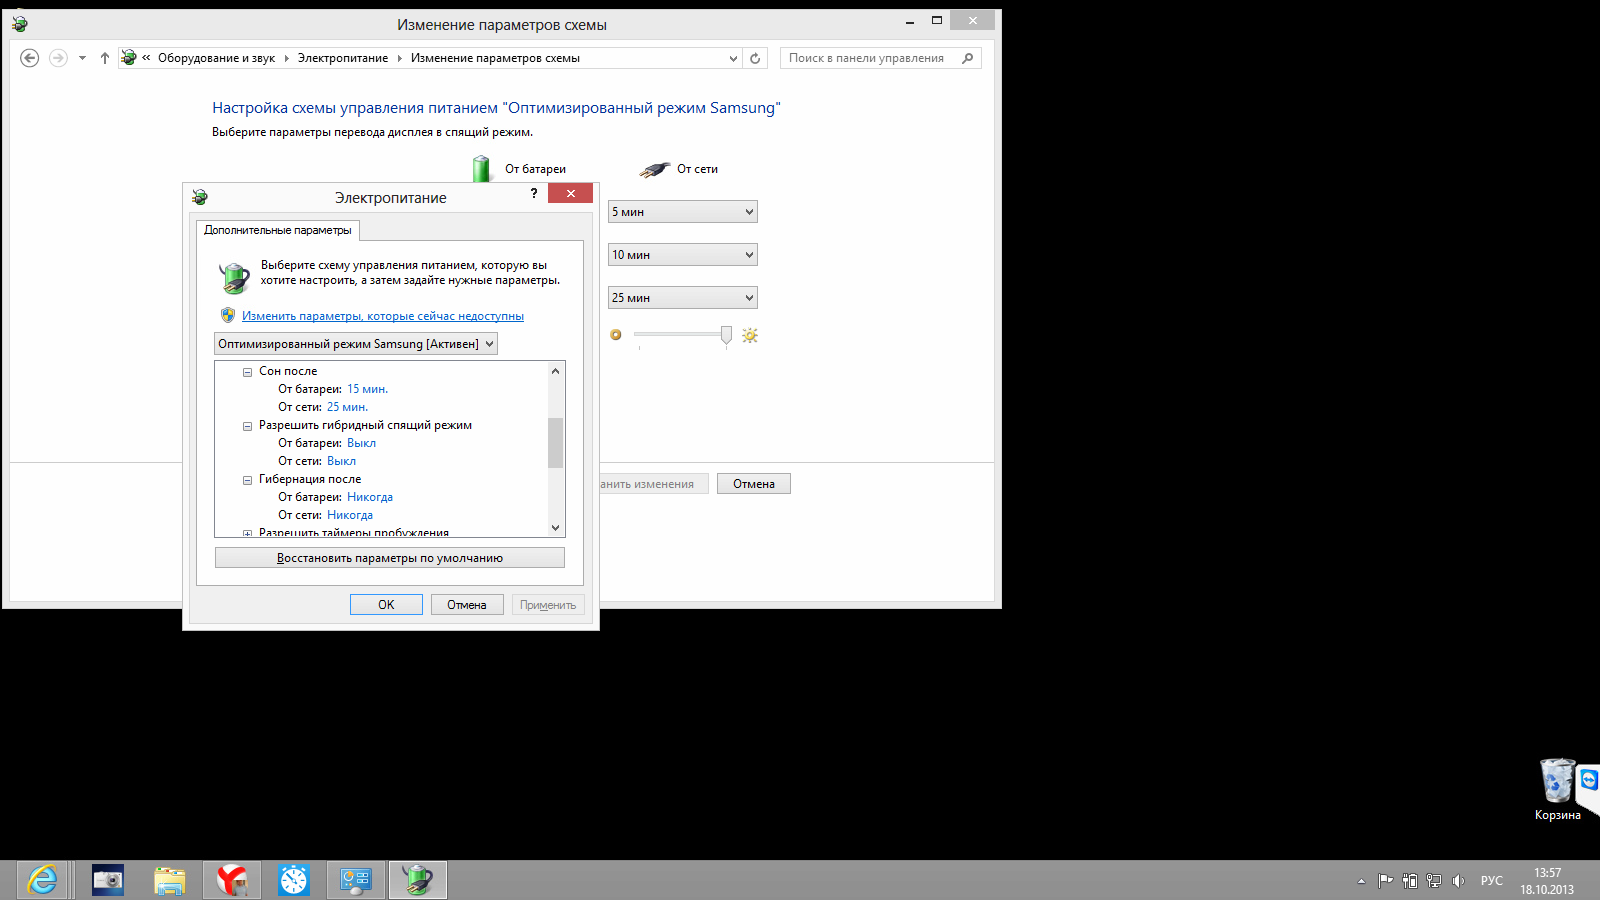Click От сети Выкл under hybrid sleep
The image size is (1600, 900).
[341, 461]
